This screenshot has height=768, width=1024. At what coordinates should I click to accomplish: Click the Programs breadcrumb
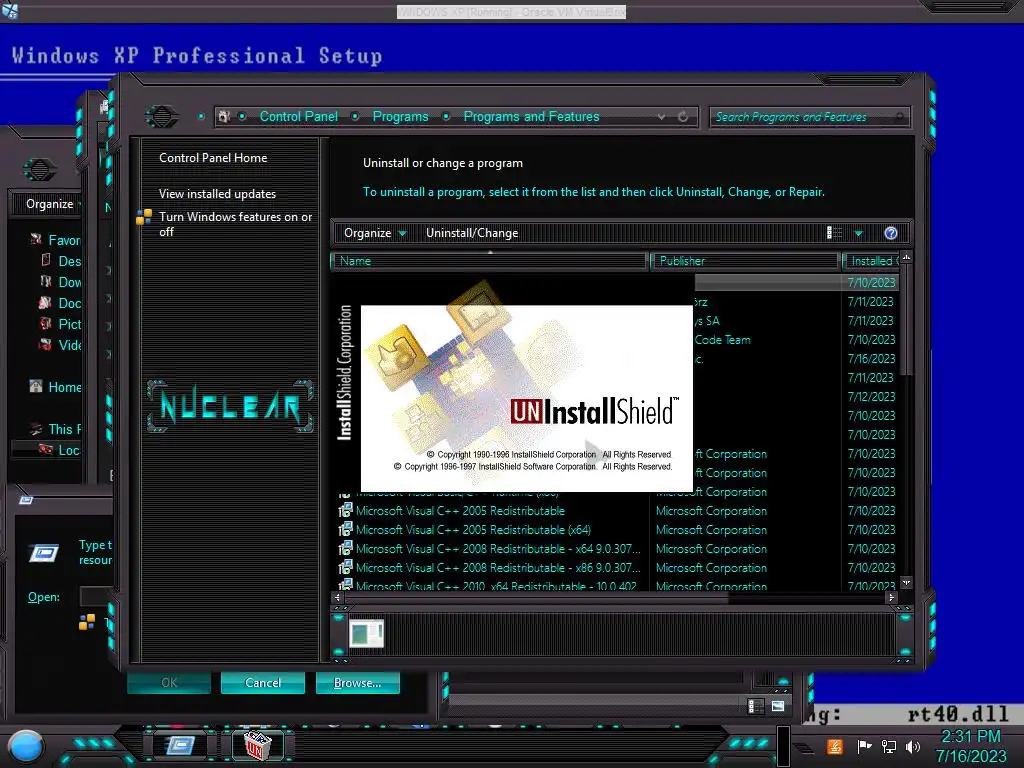pos(400,117)
